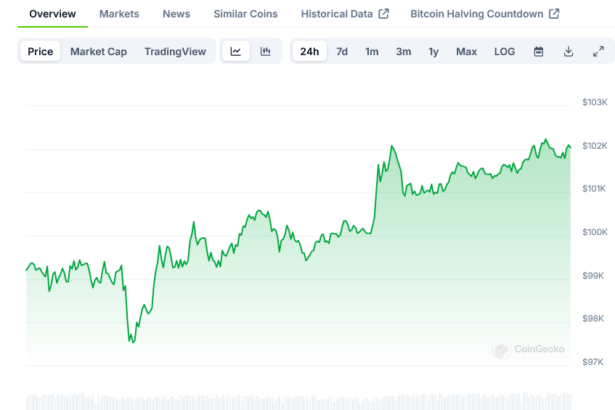Switch to line chart view icon
Image resolution: width=615 pixels, height=410 pixels.
pyautogui.click(x=235, y=52)
